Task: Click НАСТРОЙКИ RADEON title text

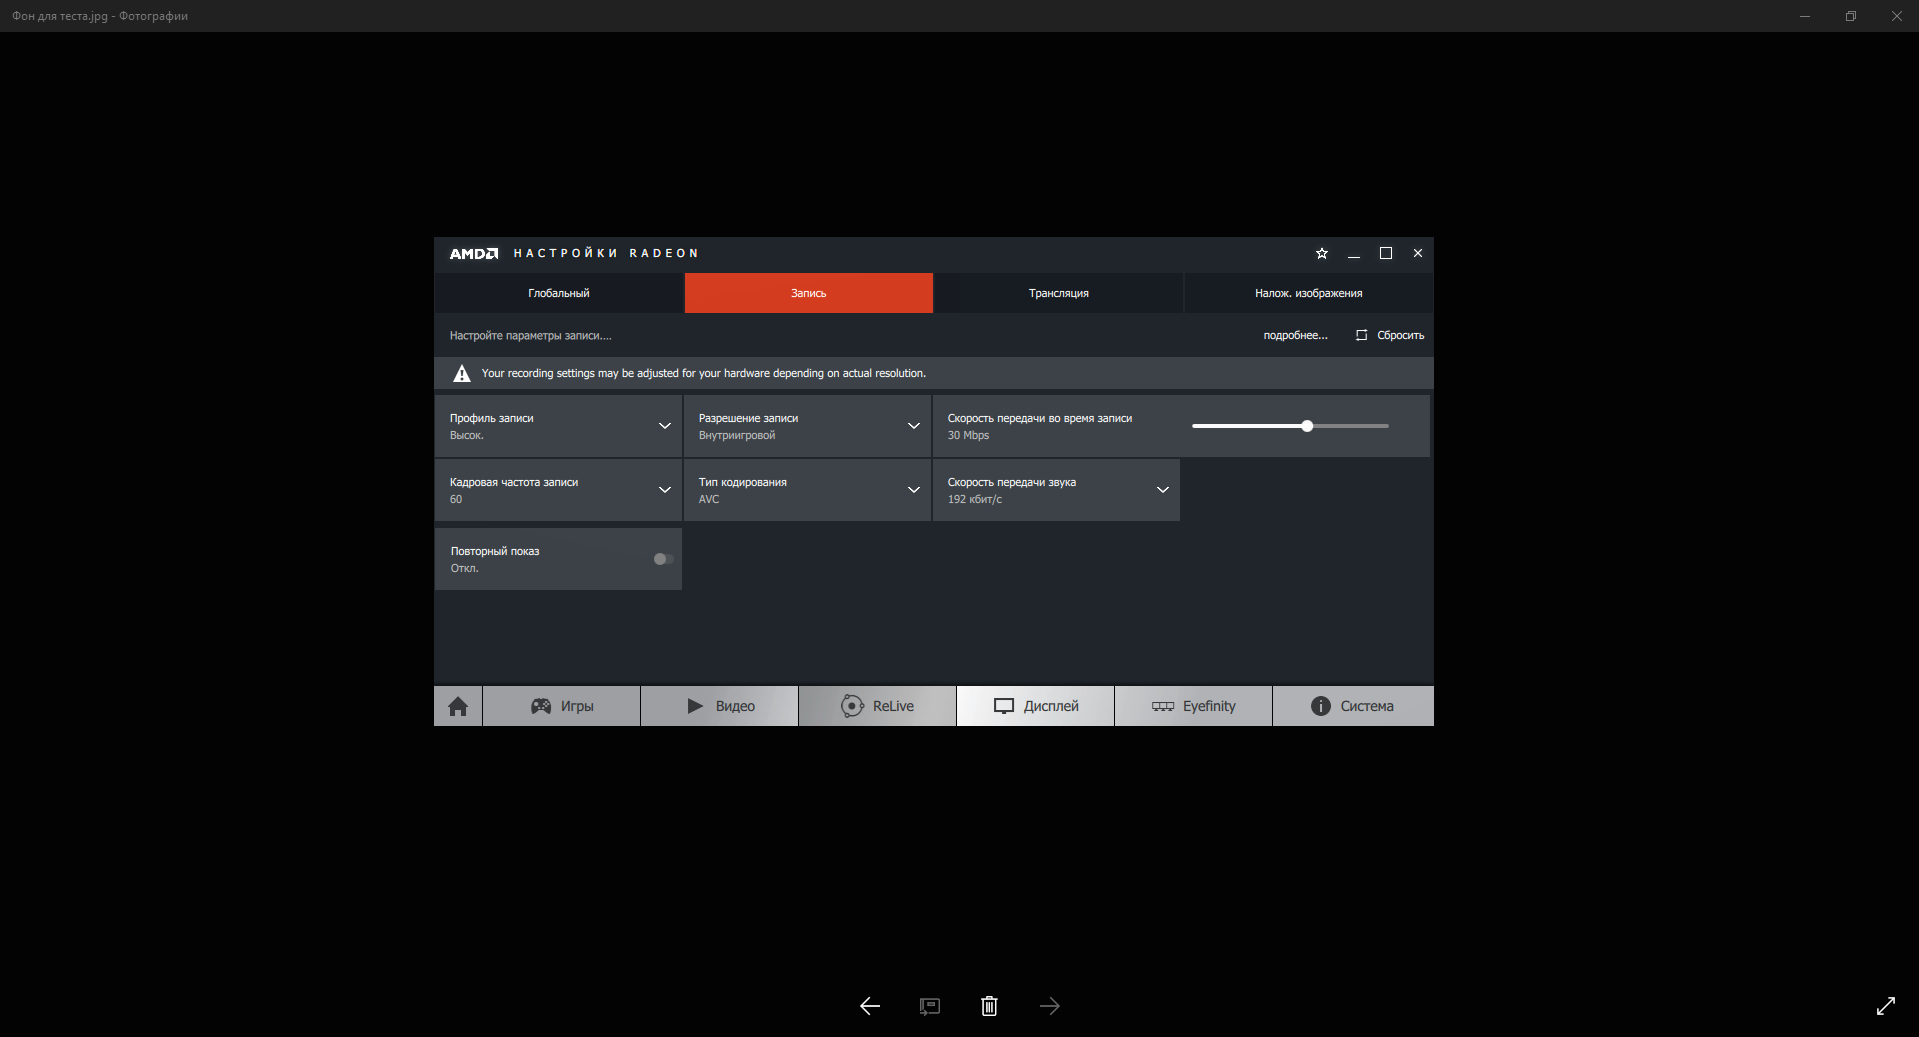Action: coord(606,254)
